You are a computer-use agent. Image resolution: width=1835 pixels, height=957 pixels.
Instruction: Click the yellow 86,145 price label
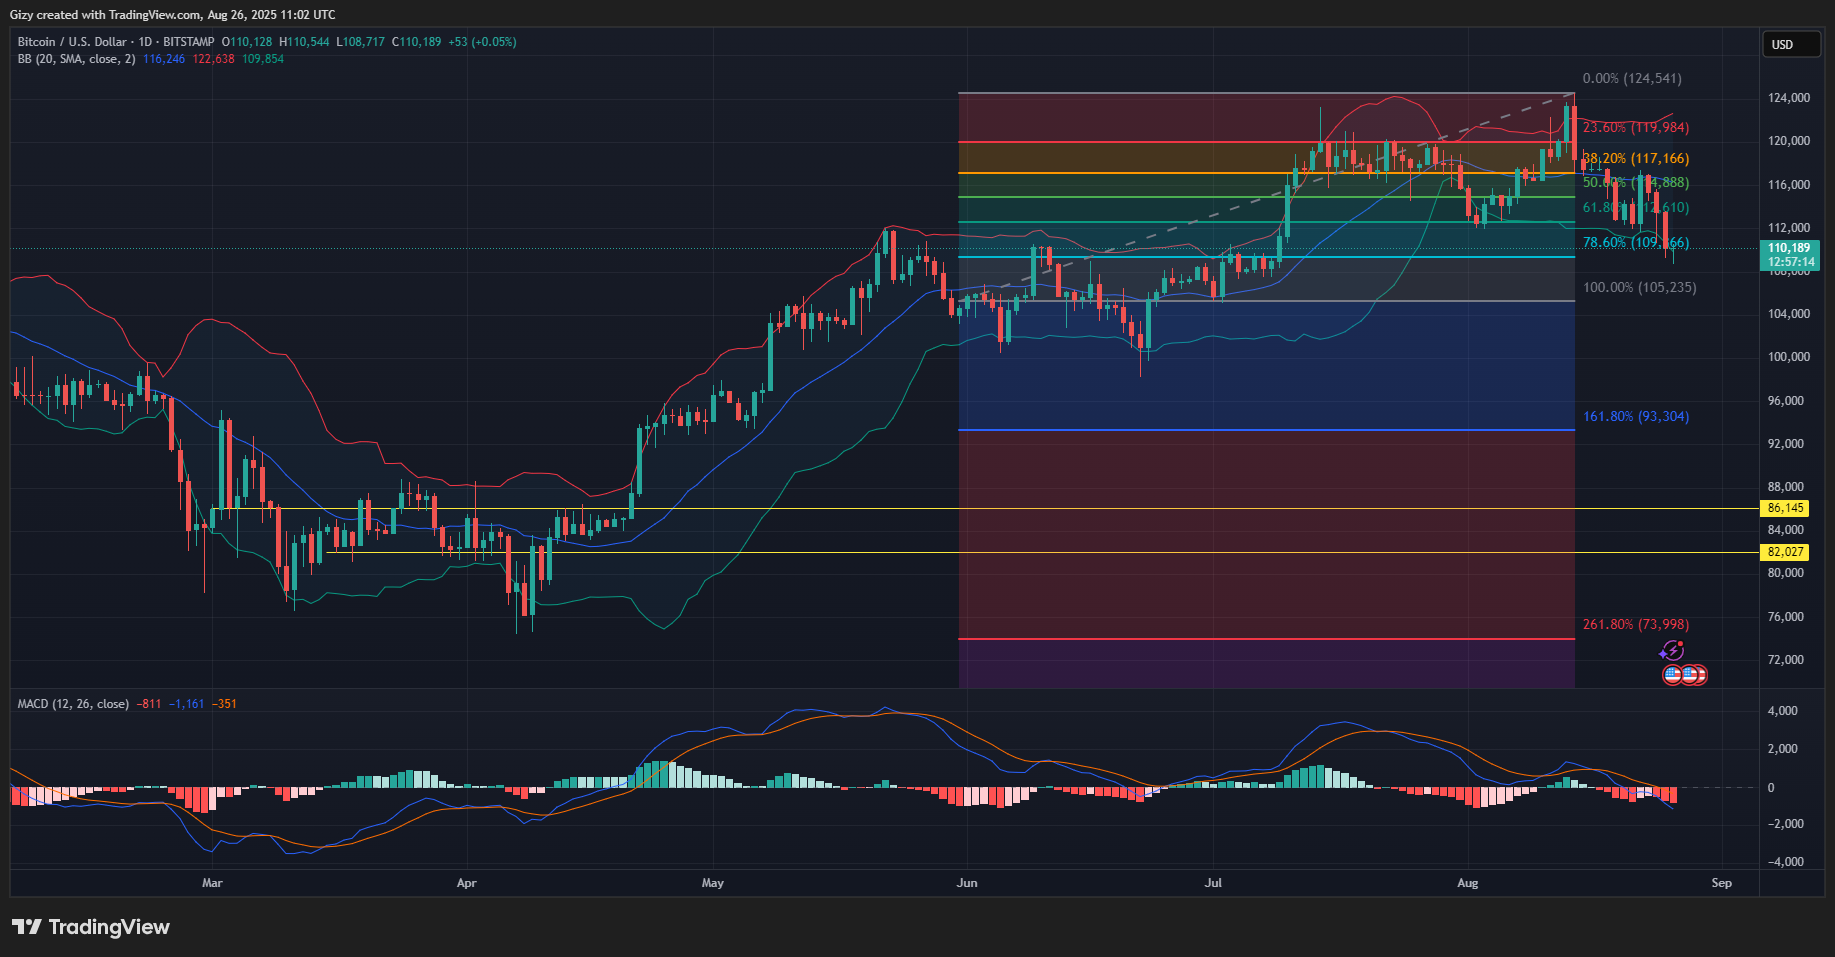(1785, 508)
